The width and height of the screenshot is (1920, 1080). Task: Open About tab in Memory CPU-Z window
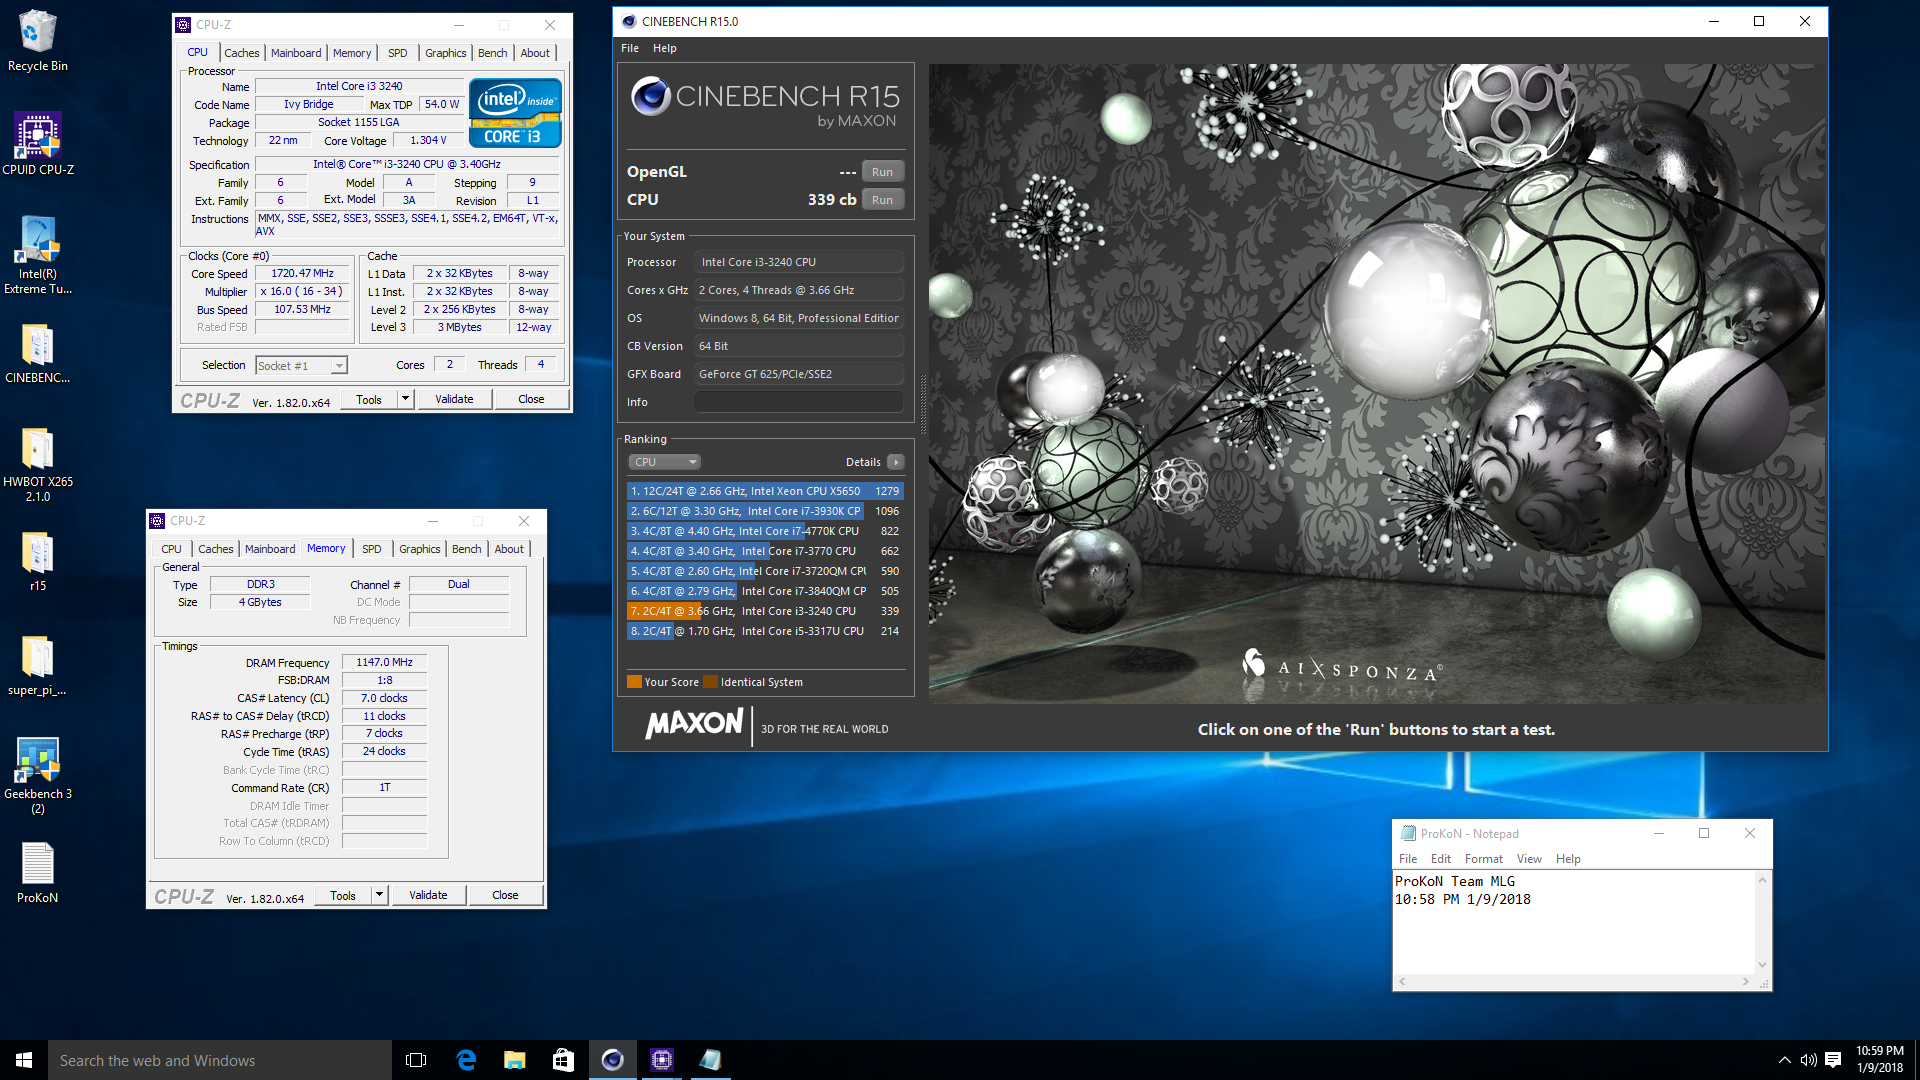(x=509, y=549)
